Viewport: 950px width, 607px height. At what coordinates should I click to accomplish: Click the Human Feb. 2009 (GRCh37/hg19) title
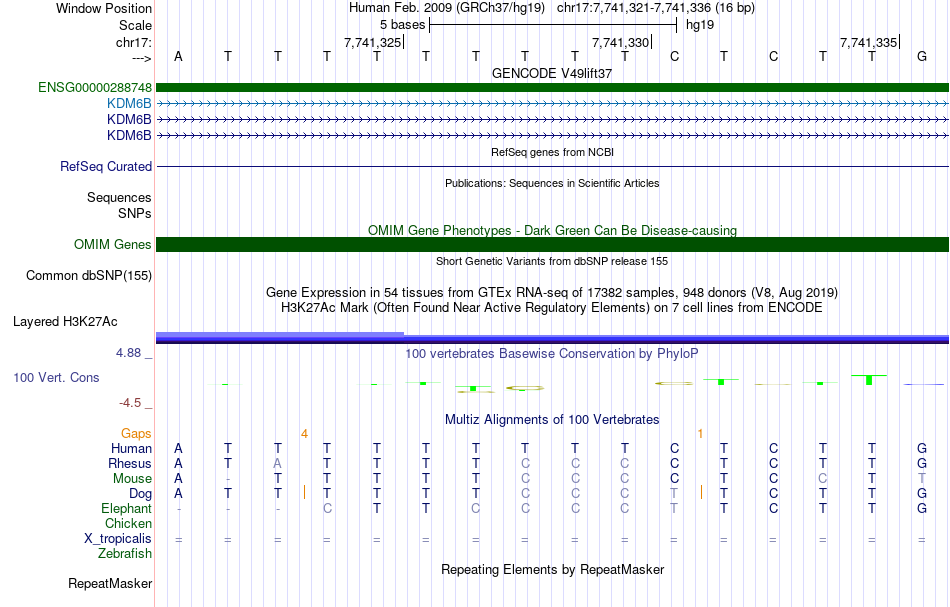pyautogui.click(x=447, y=8)
